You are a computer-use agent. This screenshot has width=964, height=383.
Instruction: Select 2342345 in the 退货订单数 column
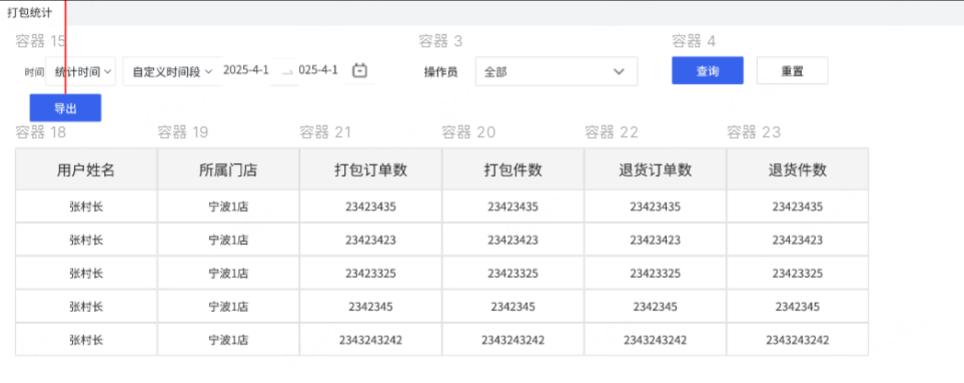pos(655,306)
